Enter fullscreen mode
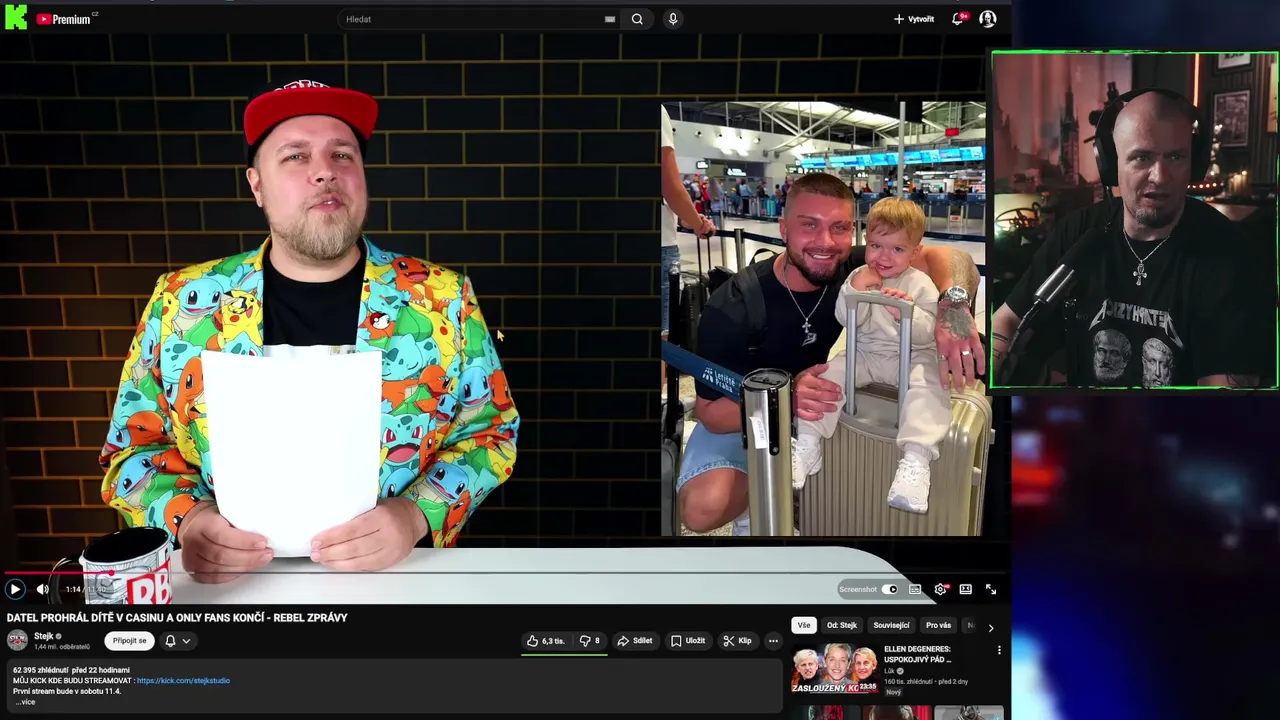 (991, 589)
